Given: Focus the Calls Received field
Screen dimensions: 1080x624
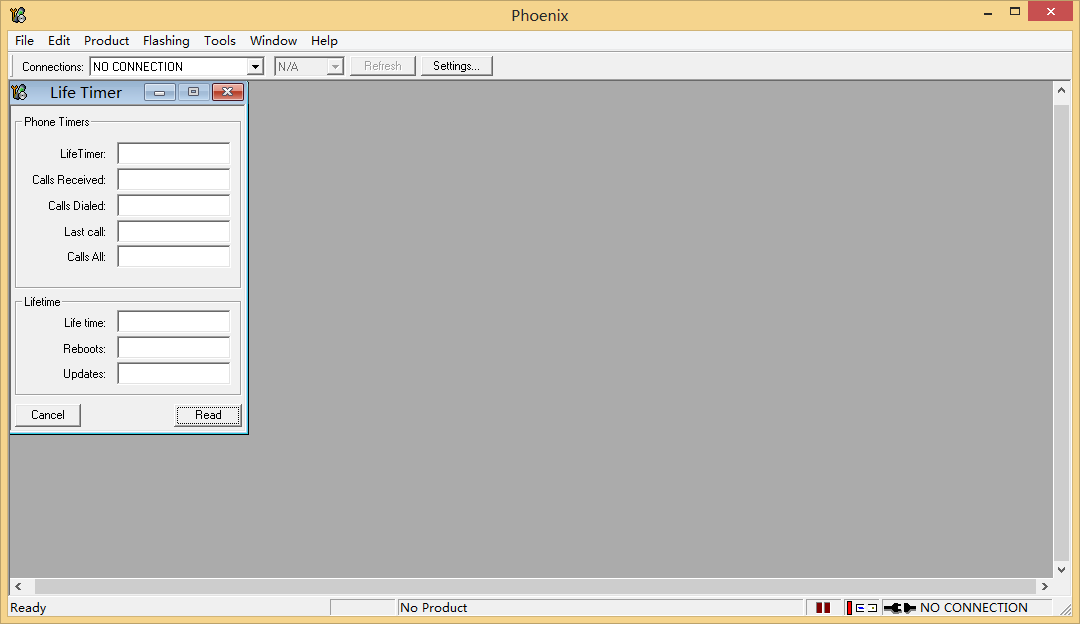Looking at the screenshot, I should pyautogui.click(x=174, y=180).
